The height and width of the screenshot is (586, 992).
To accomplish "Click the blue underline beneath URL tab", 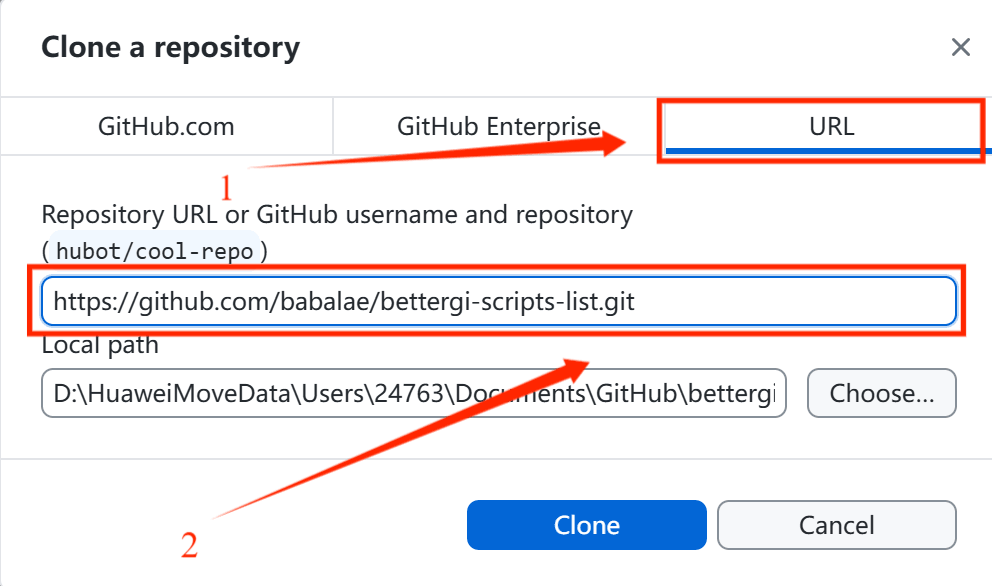I will (x=822, y=151).
